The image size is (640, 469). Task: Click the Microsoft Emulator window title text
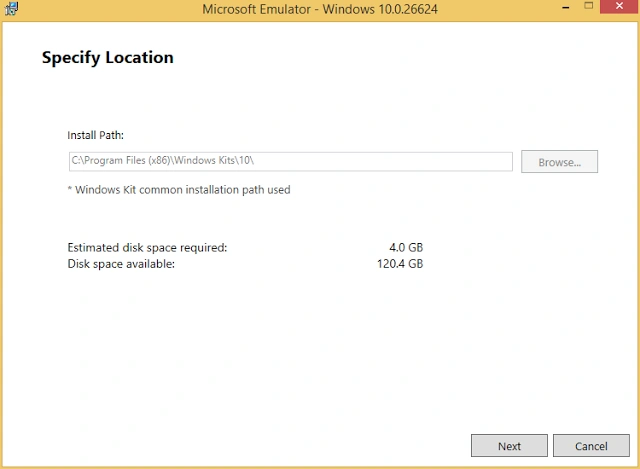coord(320,9)
